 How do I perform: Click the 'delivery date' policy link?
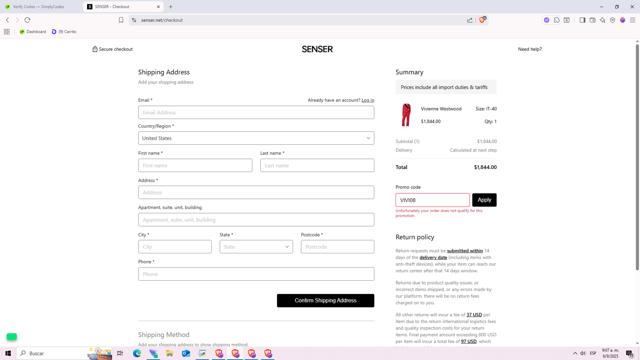pos(433,258)
